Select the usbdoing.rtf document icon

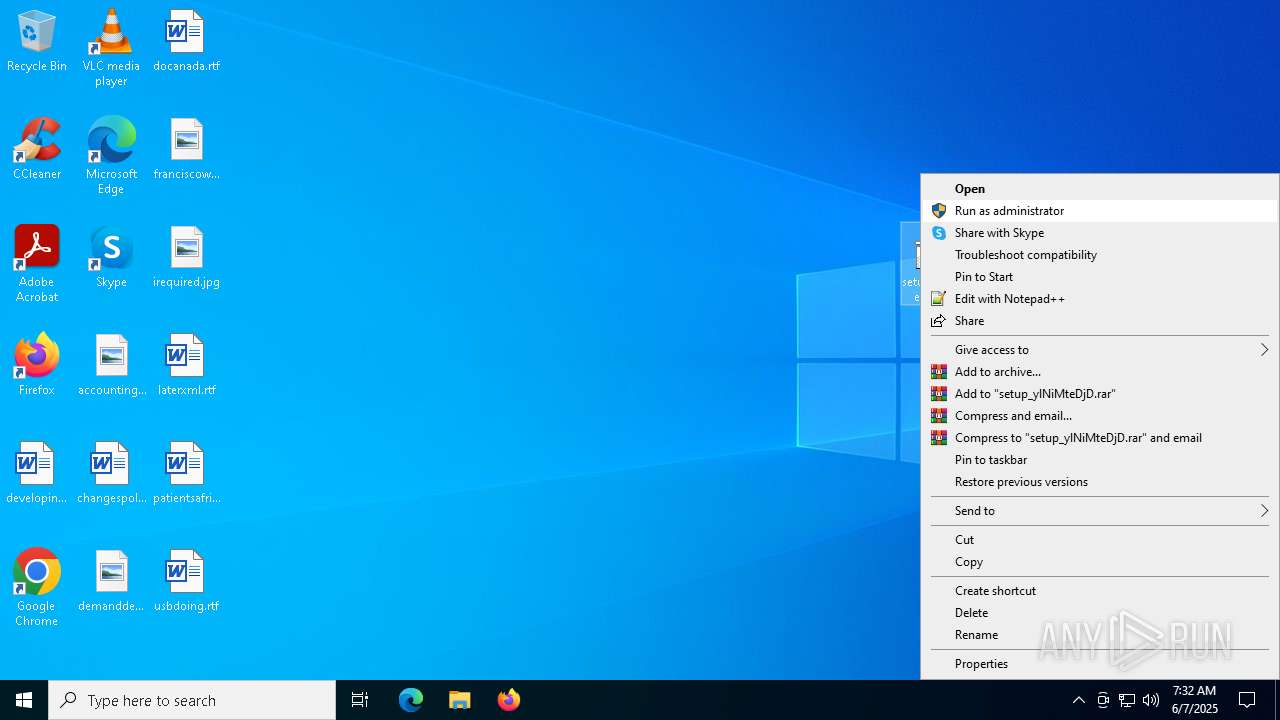click(186, 581)
